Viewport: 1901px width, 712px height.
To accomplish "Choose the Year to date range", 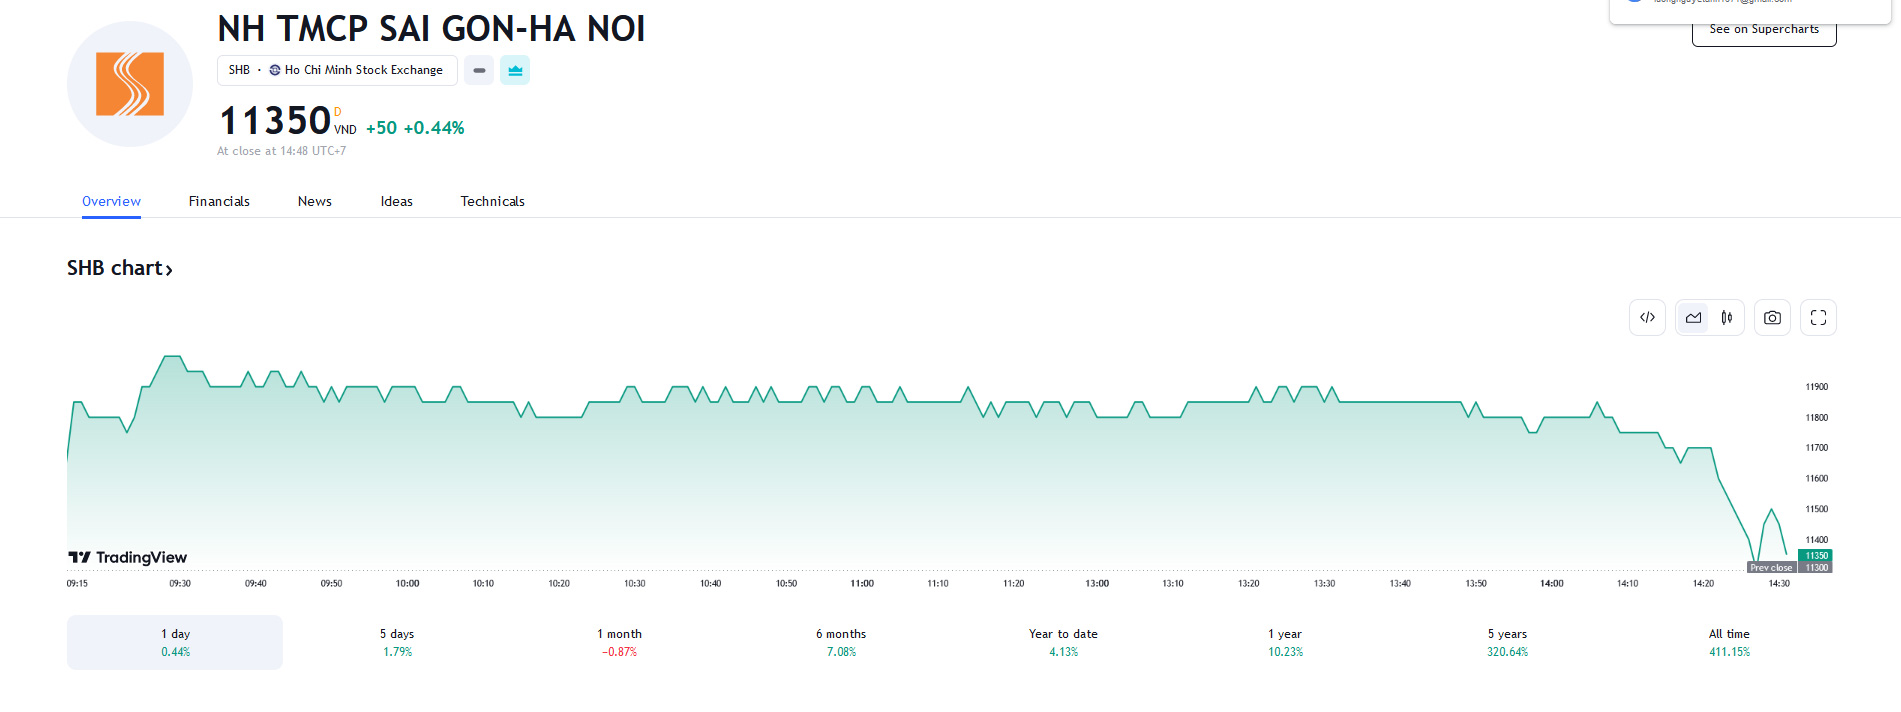I will (x=1063, y=642).
